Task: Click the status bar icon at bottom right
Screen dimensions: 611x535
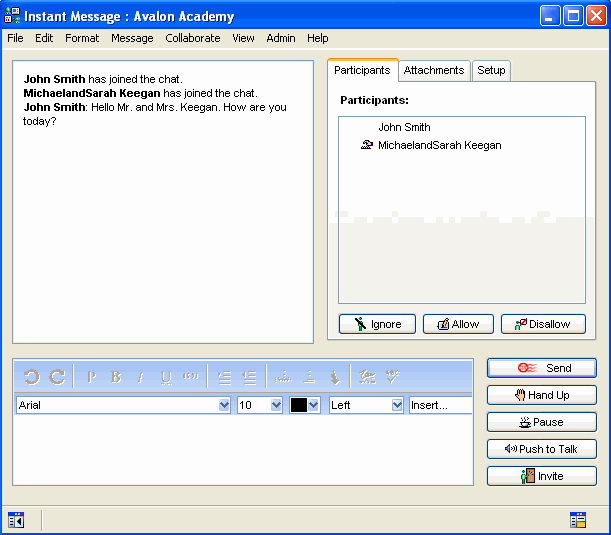Action: [x=577, y=519]
